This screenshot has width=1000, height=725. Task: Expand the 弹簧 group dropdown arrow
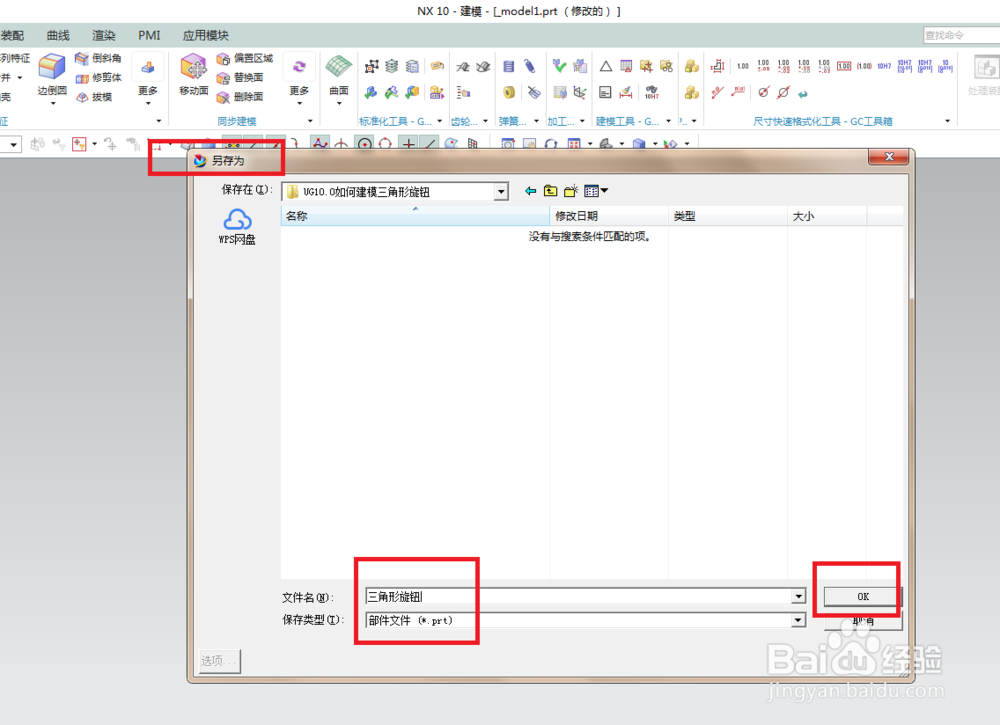pyautogui.click(x=536, y=121)
